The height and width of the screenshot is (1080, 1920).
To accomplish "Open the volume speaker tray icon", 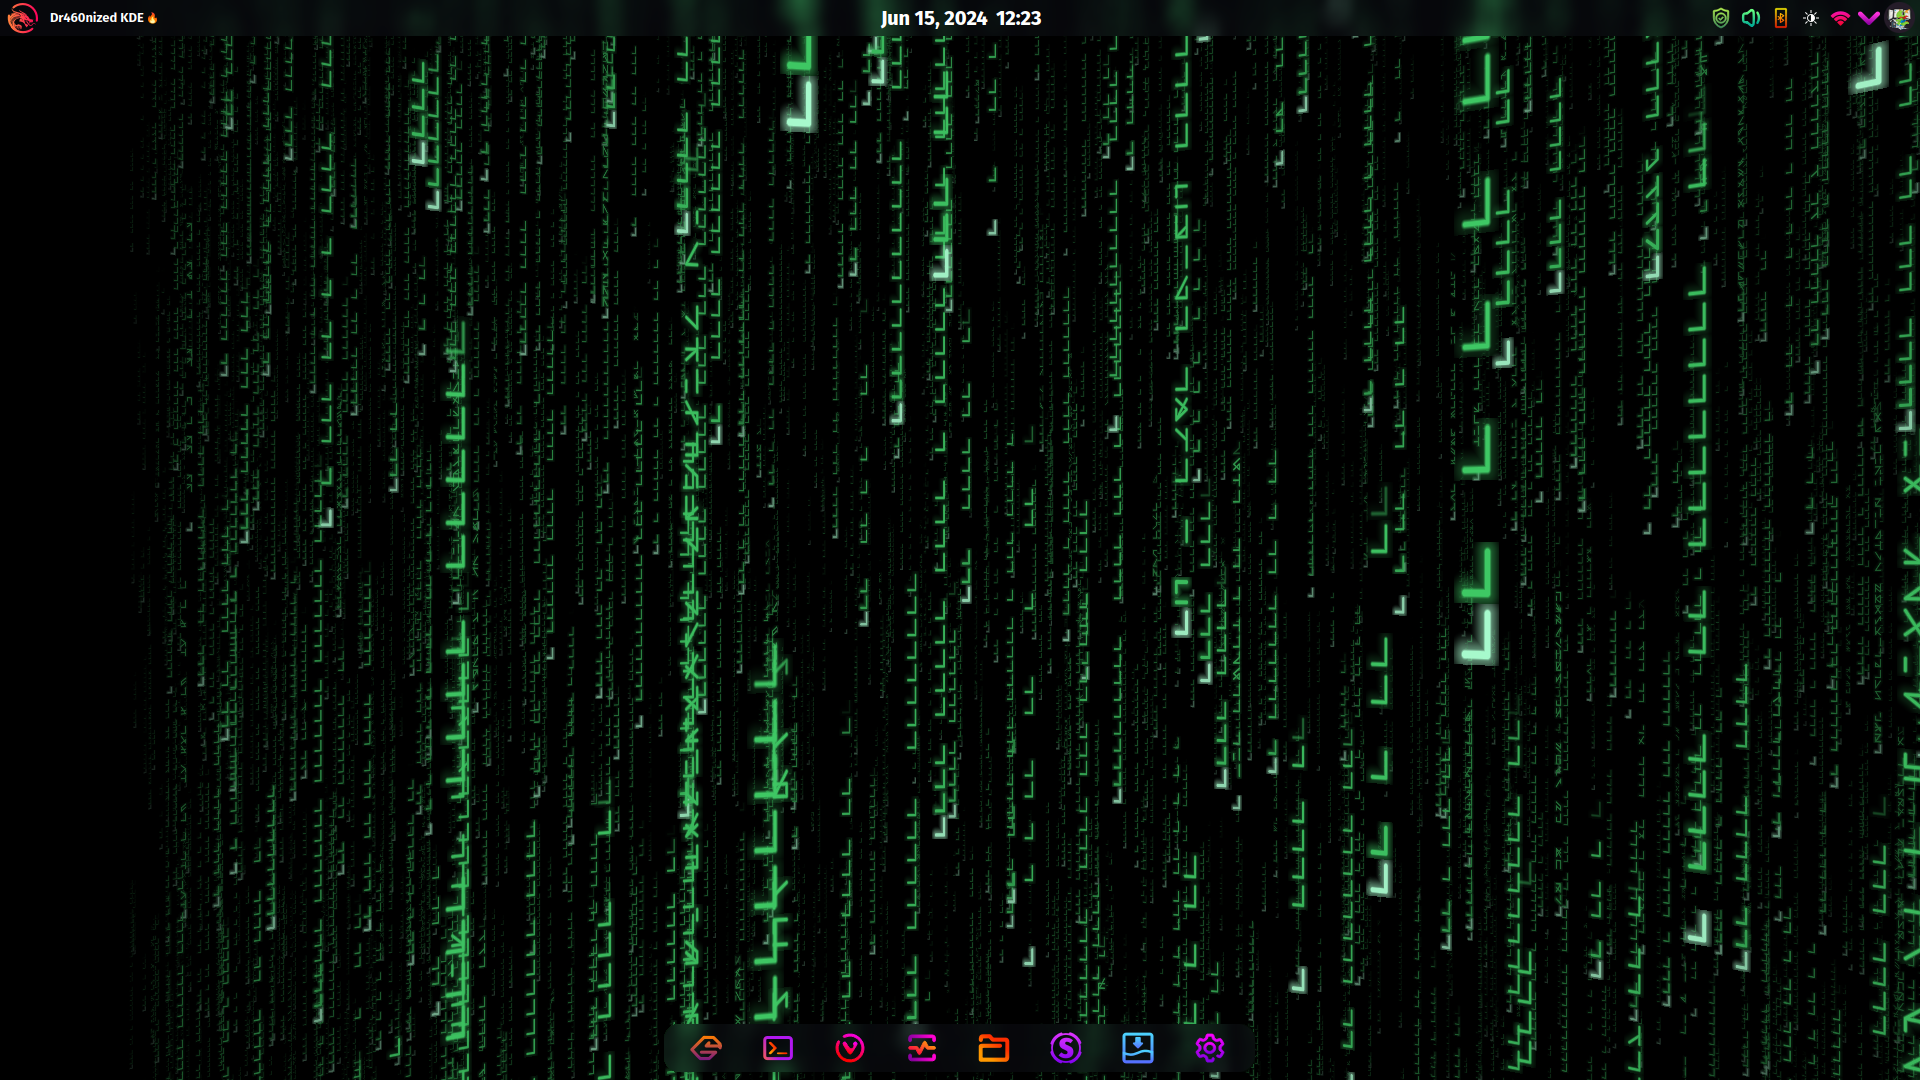I will click(x=1751, y=18).
